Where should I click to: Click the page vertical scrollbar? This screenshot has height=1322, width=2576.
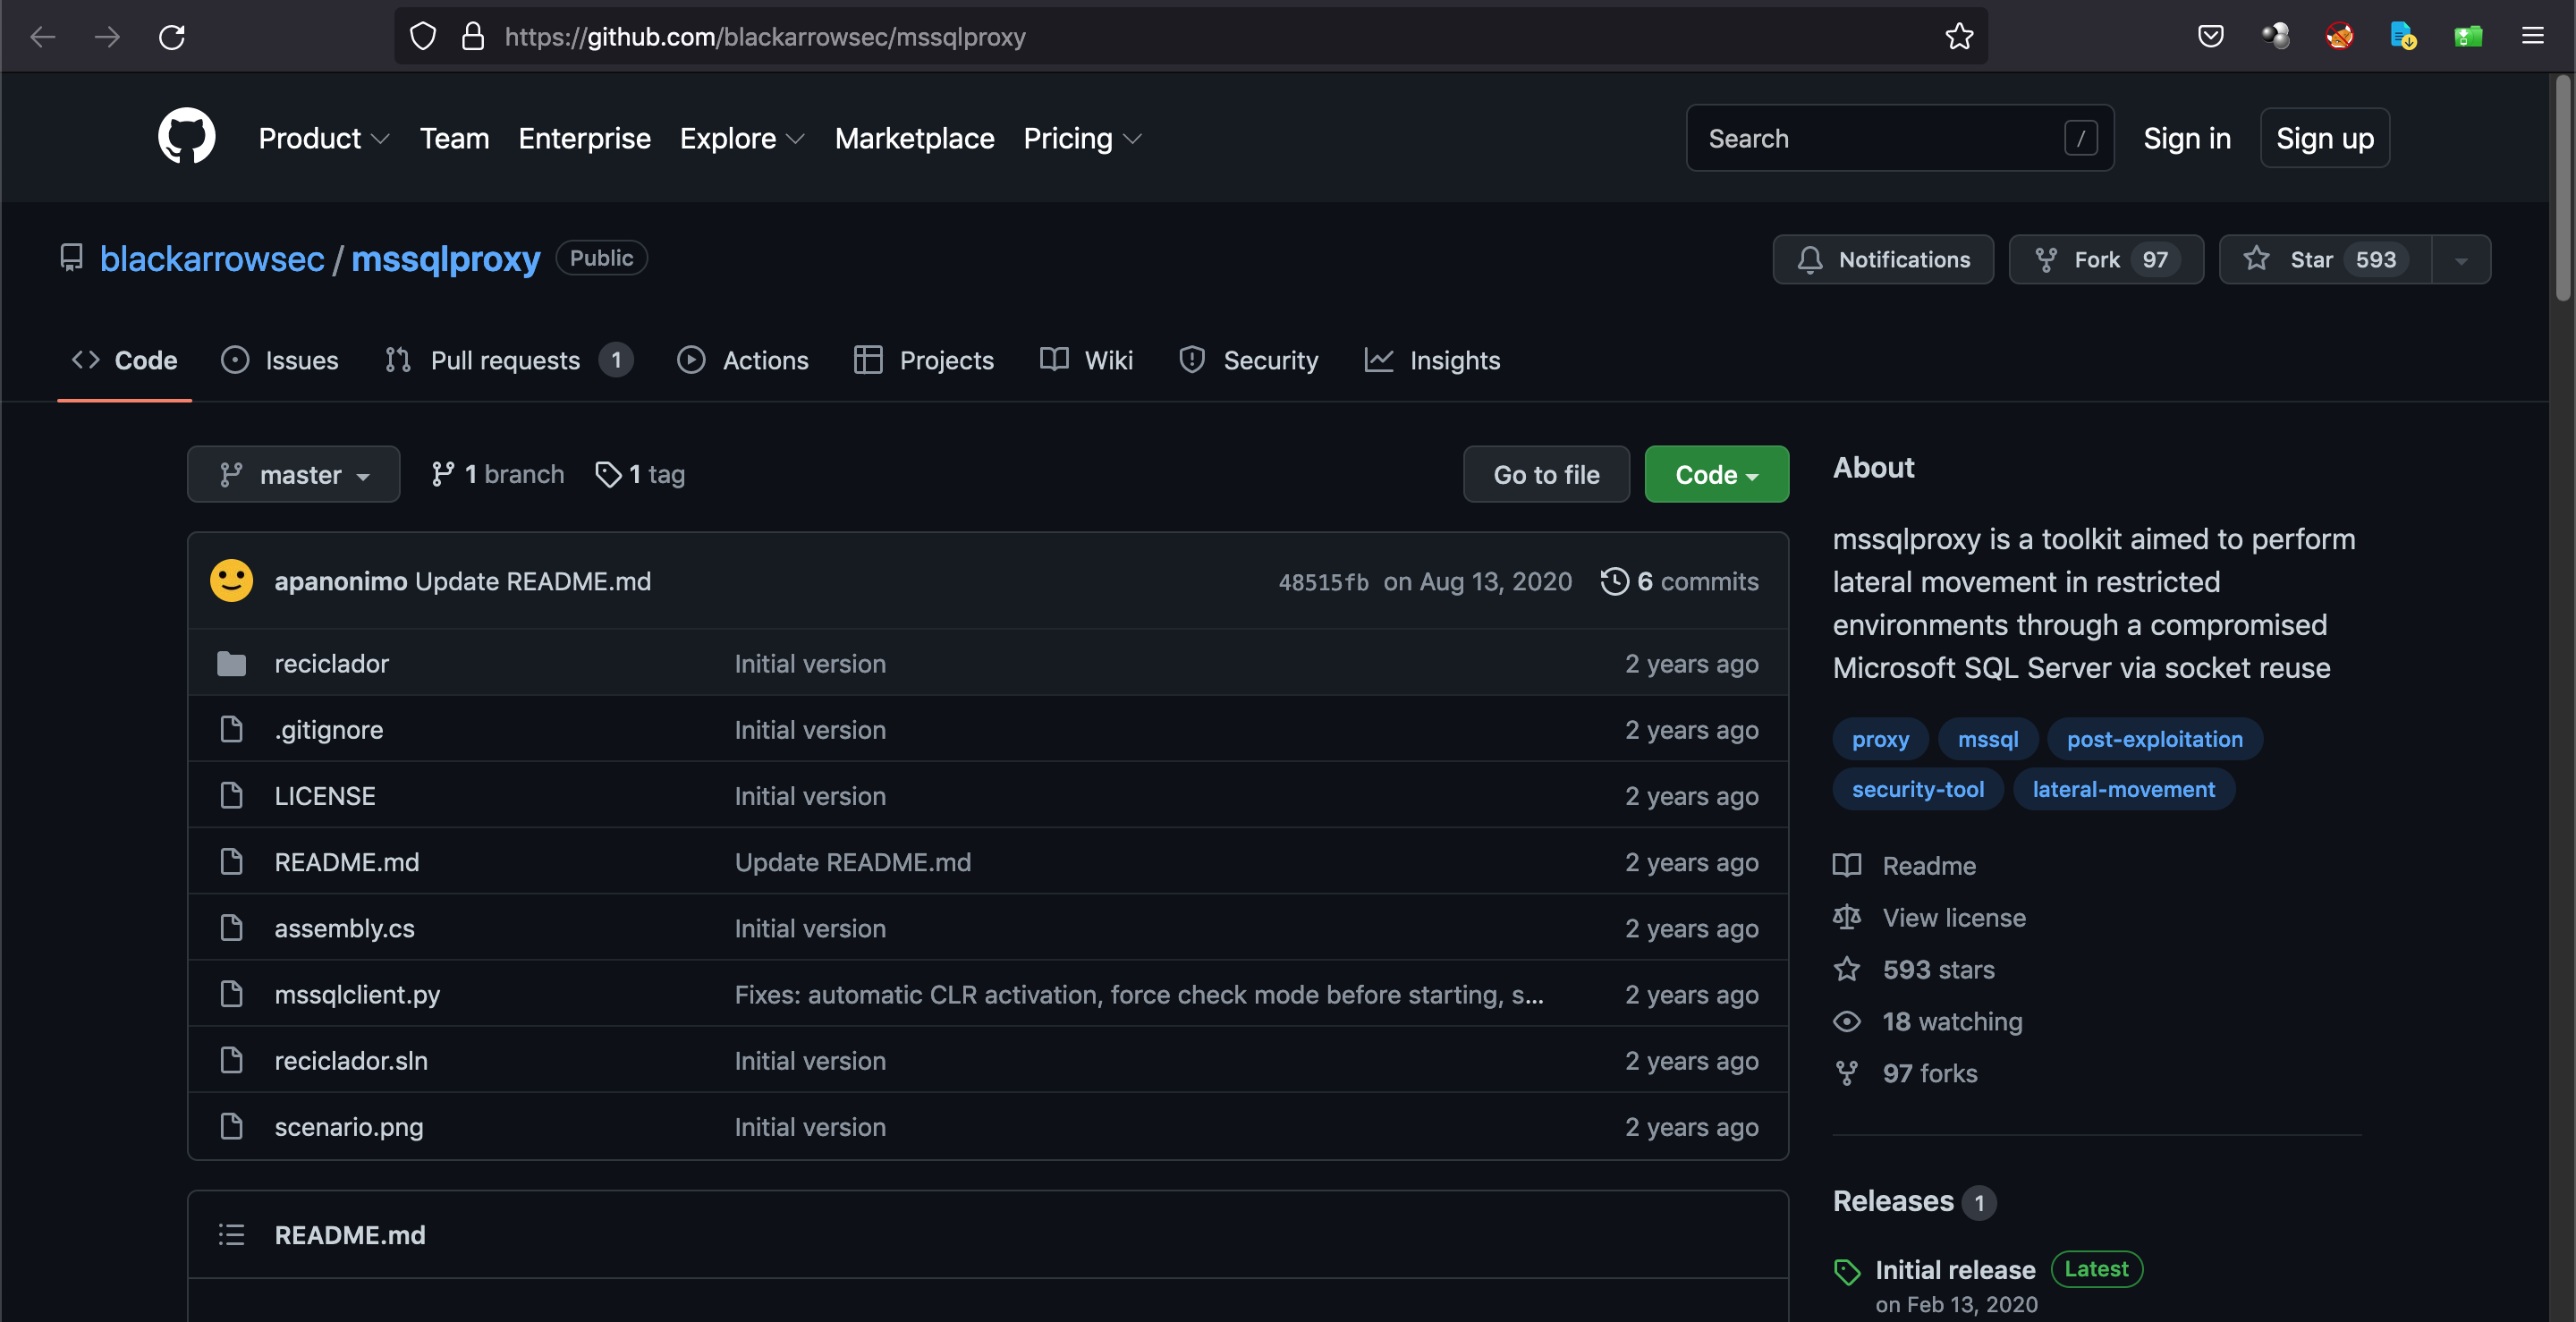pyautogui.click(x=2562, y=186)
